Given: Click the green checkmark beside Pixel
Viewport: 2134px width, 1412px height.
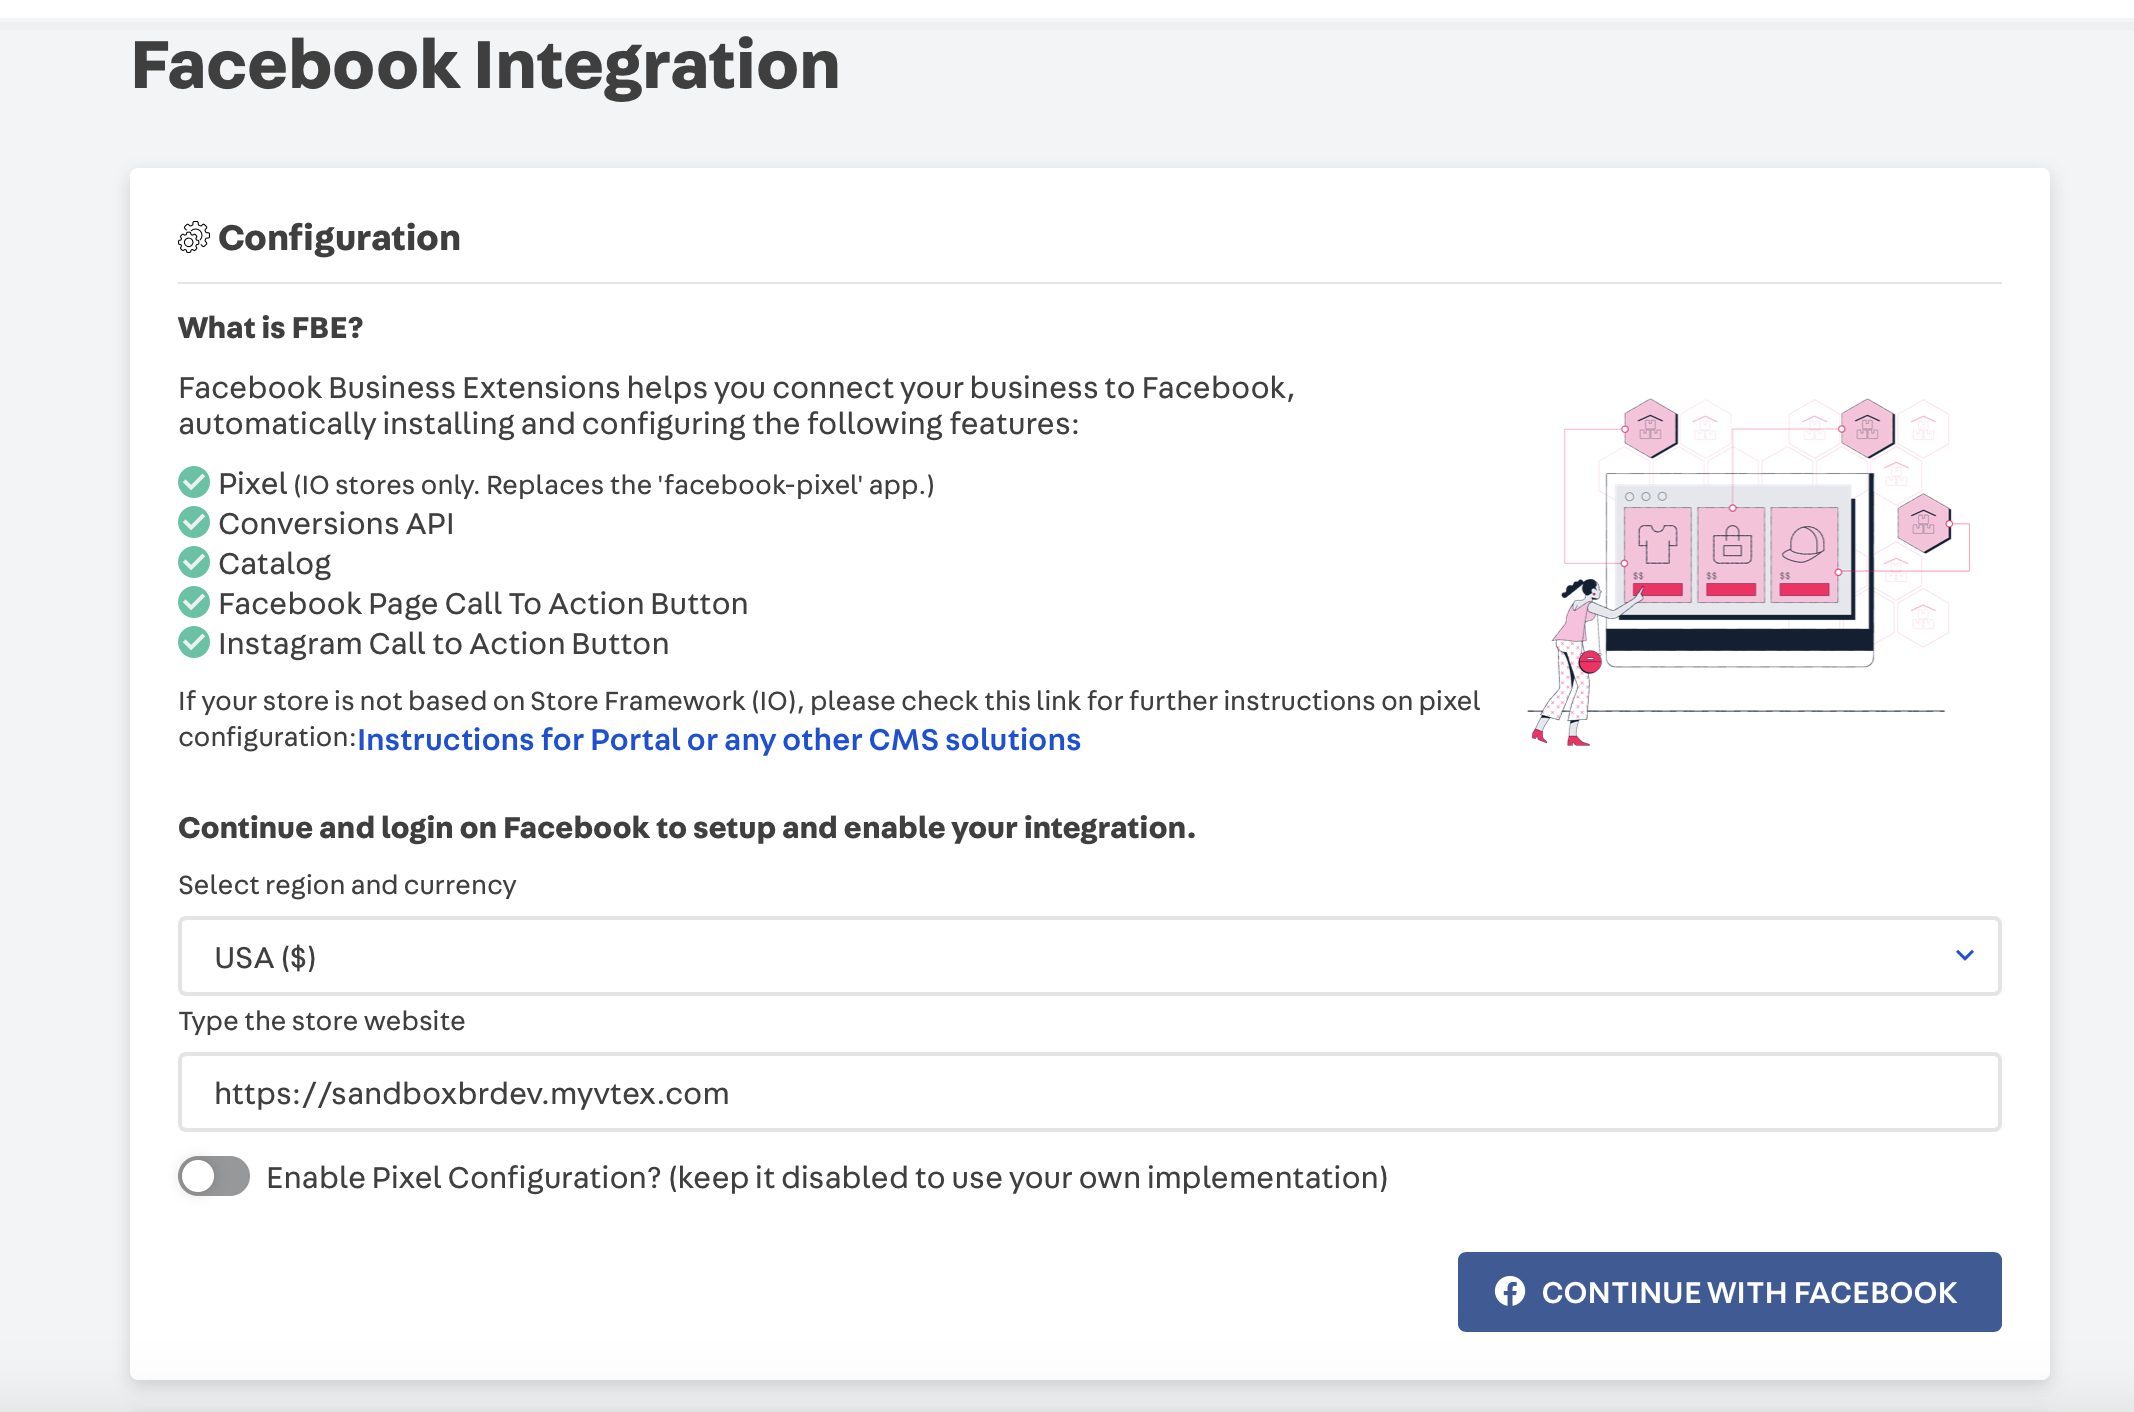Looking at the screenshot, I should [194, 483].
